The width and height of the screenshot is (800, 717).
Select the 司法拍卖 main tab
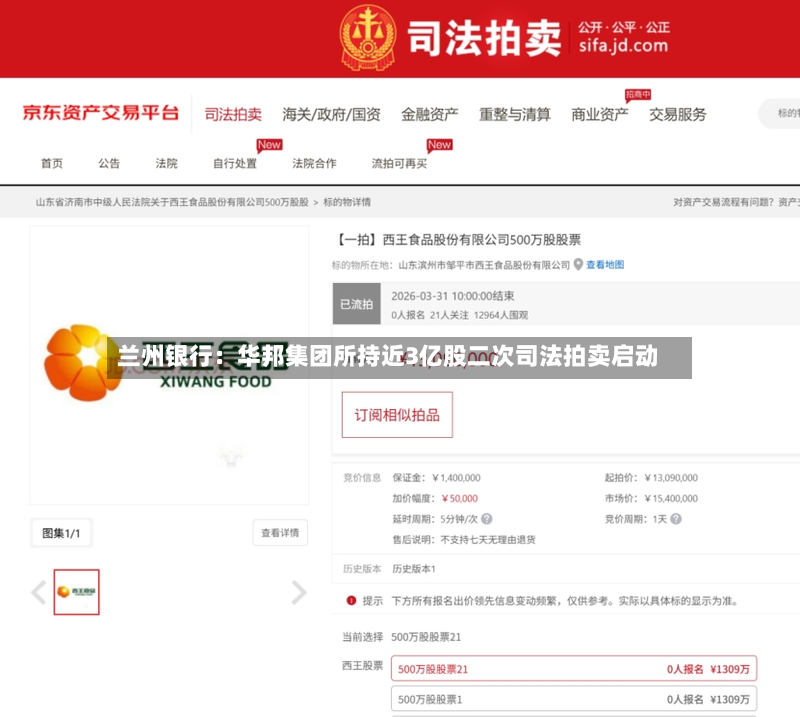point(233,114)
